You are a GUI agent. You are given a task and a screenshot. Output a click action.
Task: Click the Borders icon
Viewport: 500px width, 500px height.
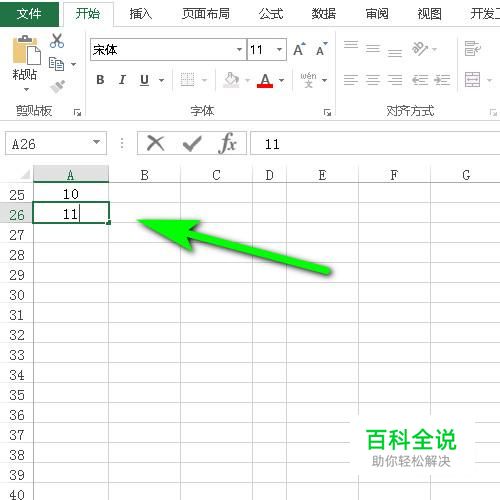click(187, 80)
